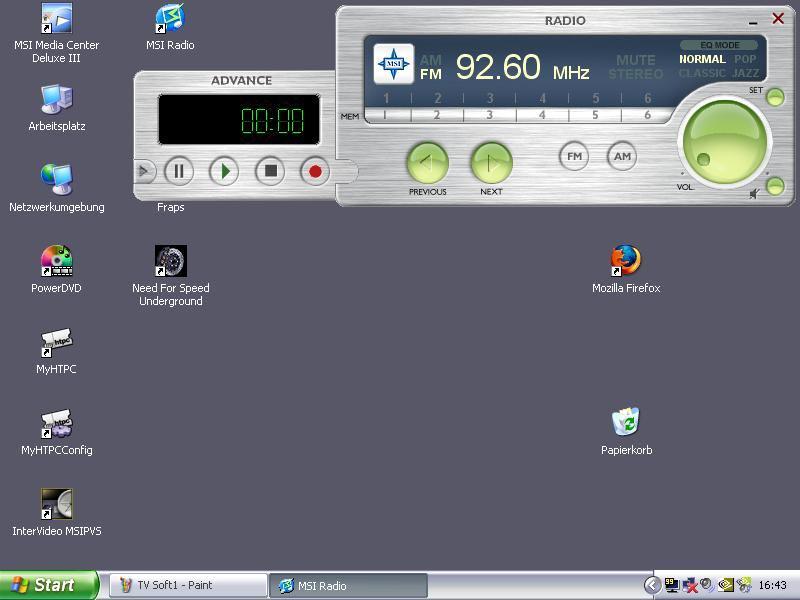Click the MSI Radio taskbar button
This screenshot has width=800, height=600.
pos(348,585)
